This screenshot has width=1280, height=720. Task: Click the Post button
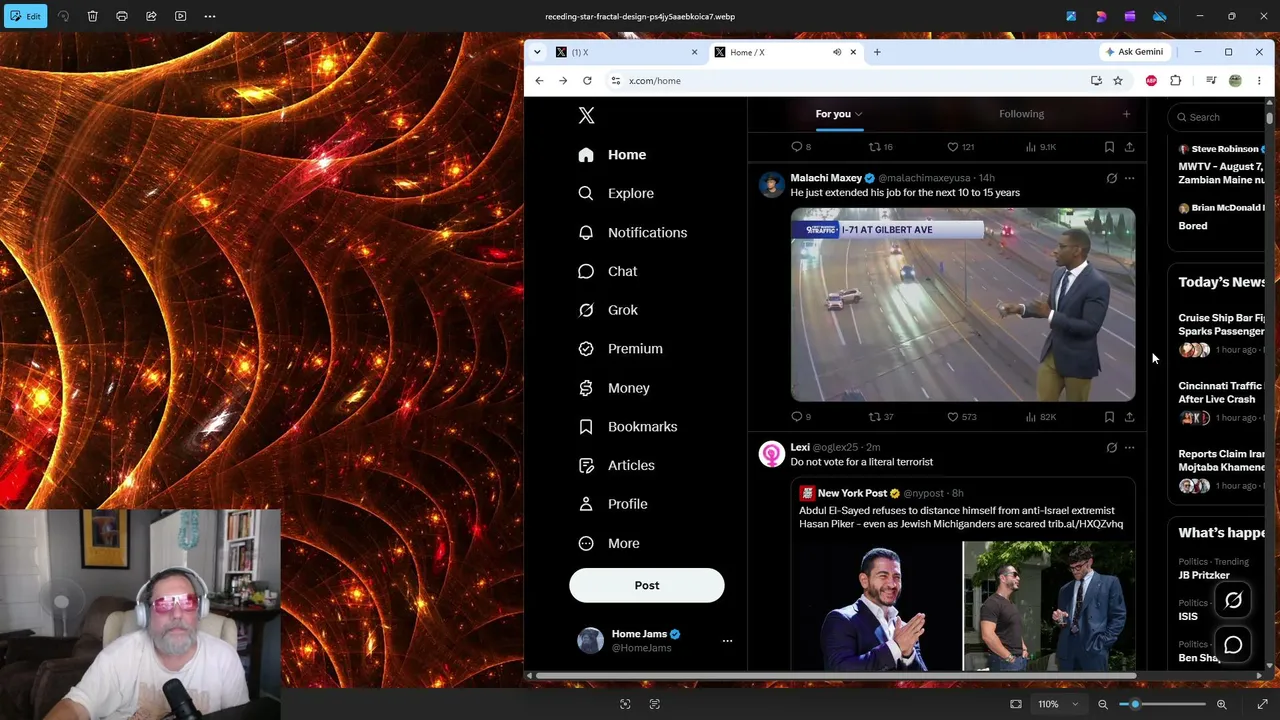point(647,585)
